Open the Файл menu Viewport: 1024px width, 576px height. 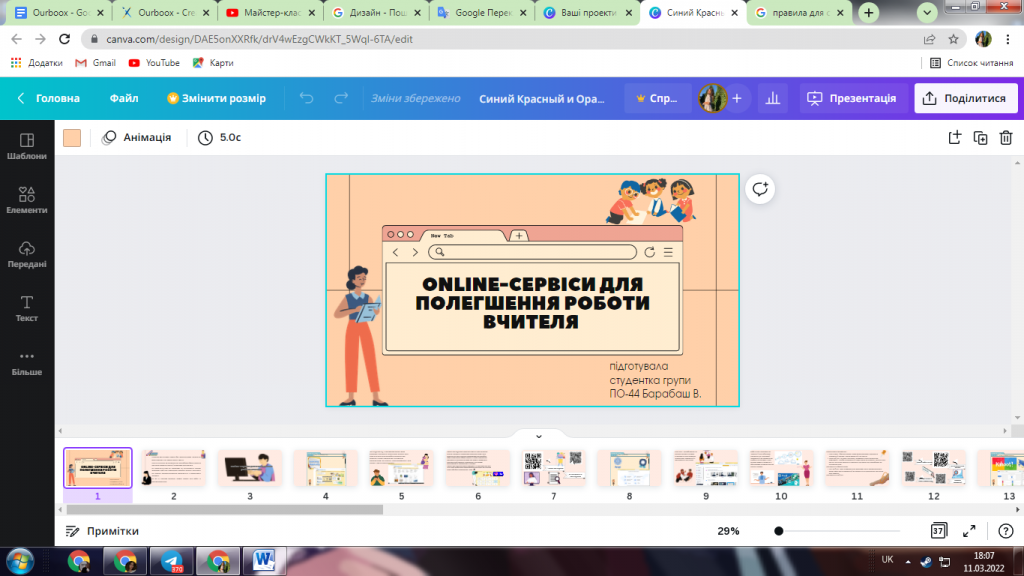point(124,98)
